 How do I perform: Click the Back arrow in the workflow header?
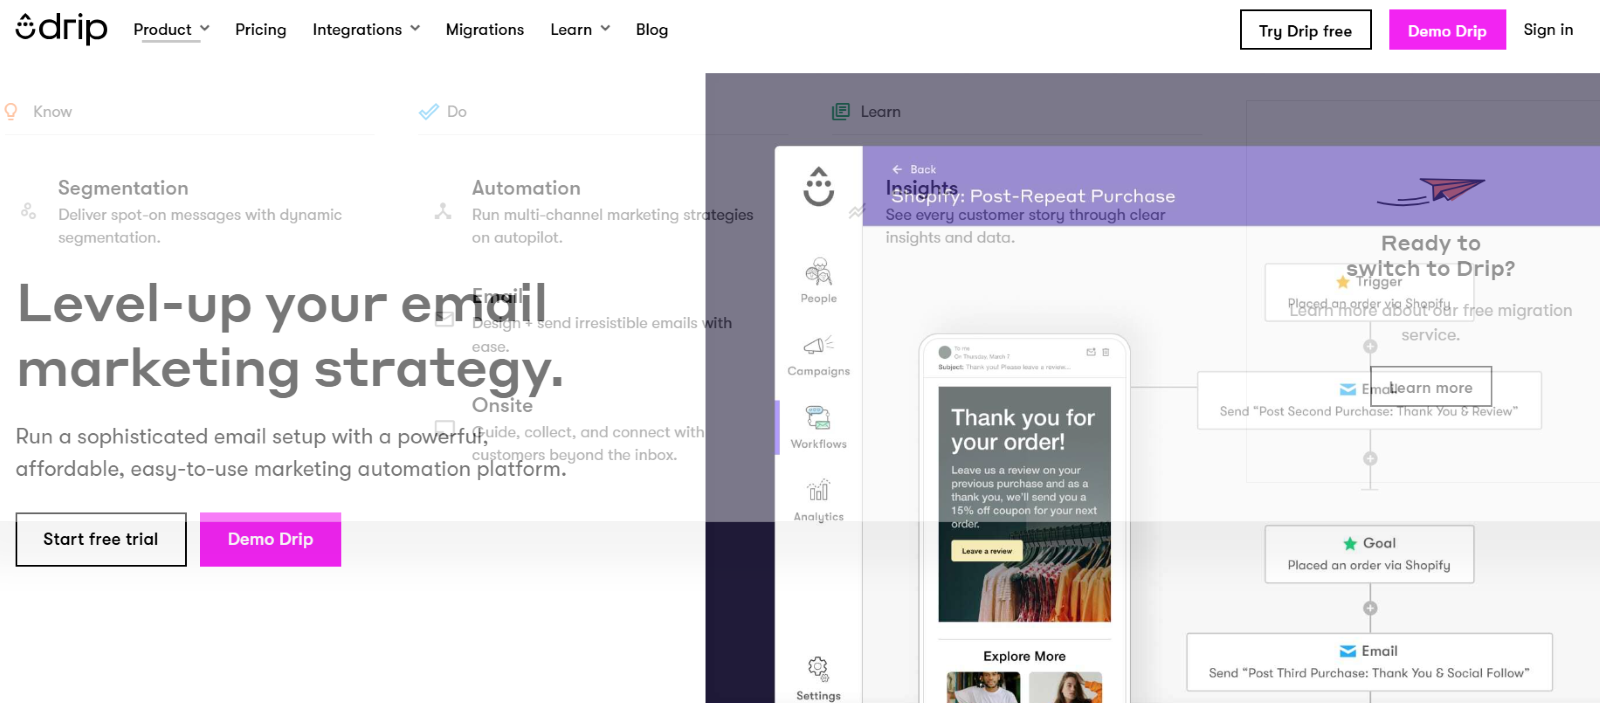897,169
